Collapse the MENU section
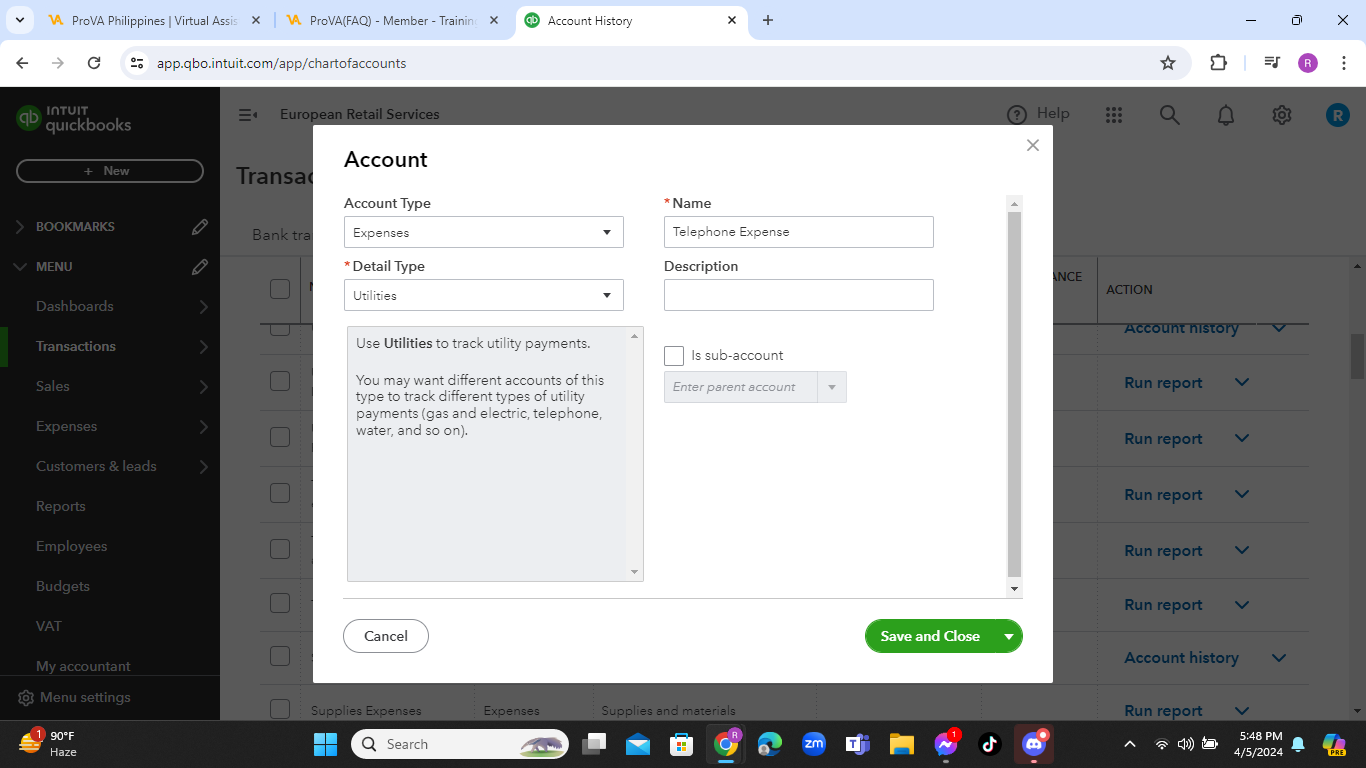The height and width of the screenshot is (768, 1366). (x=20, y=267)
